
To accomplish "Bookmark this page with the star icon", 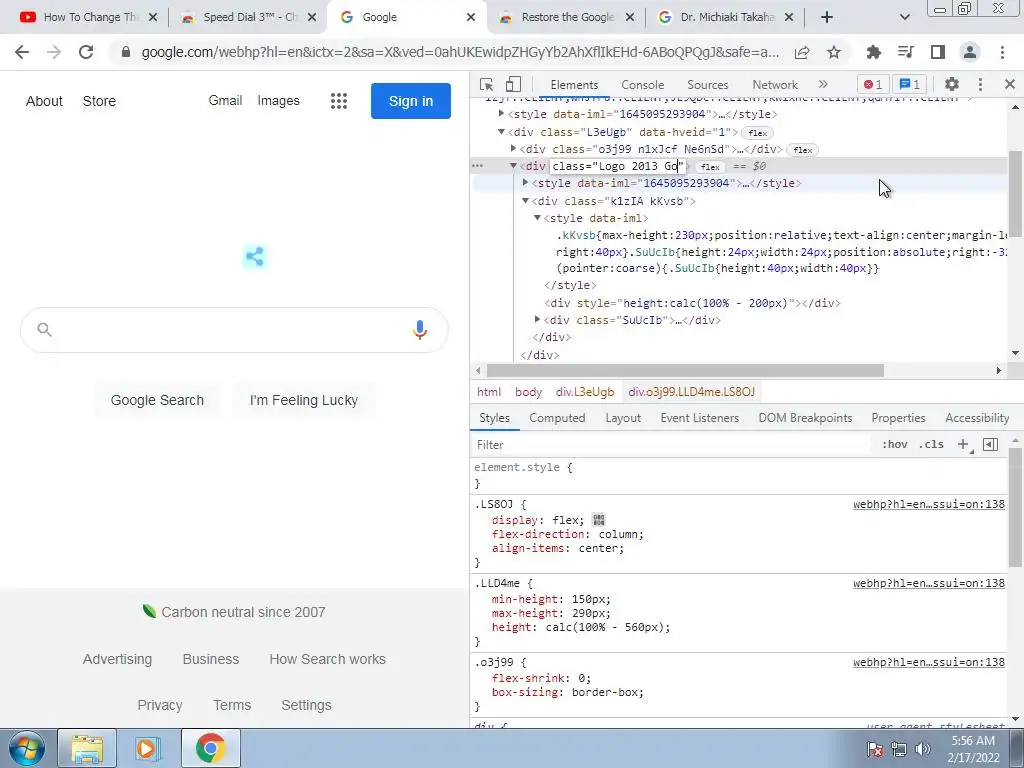I will point(834,52).
